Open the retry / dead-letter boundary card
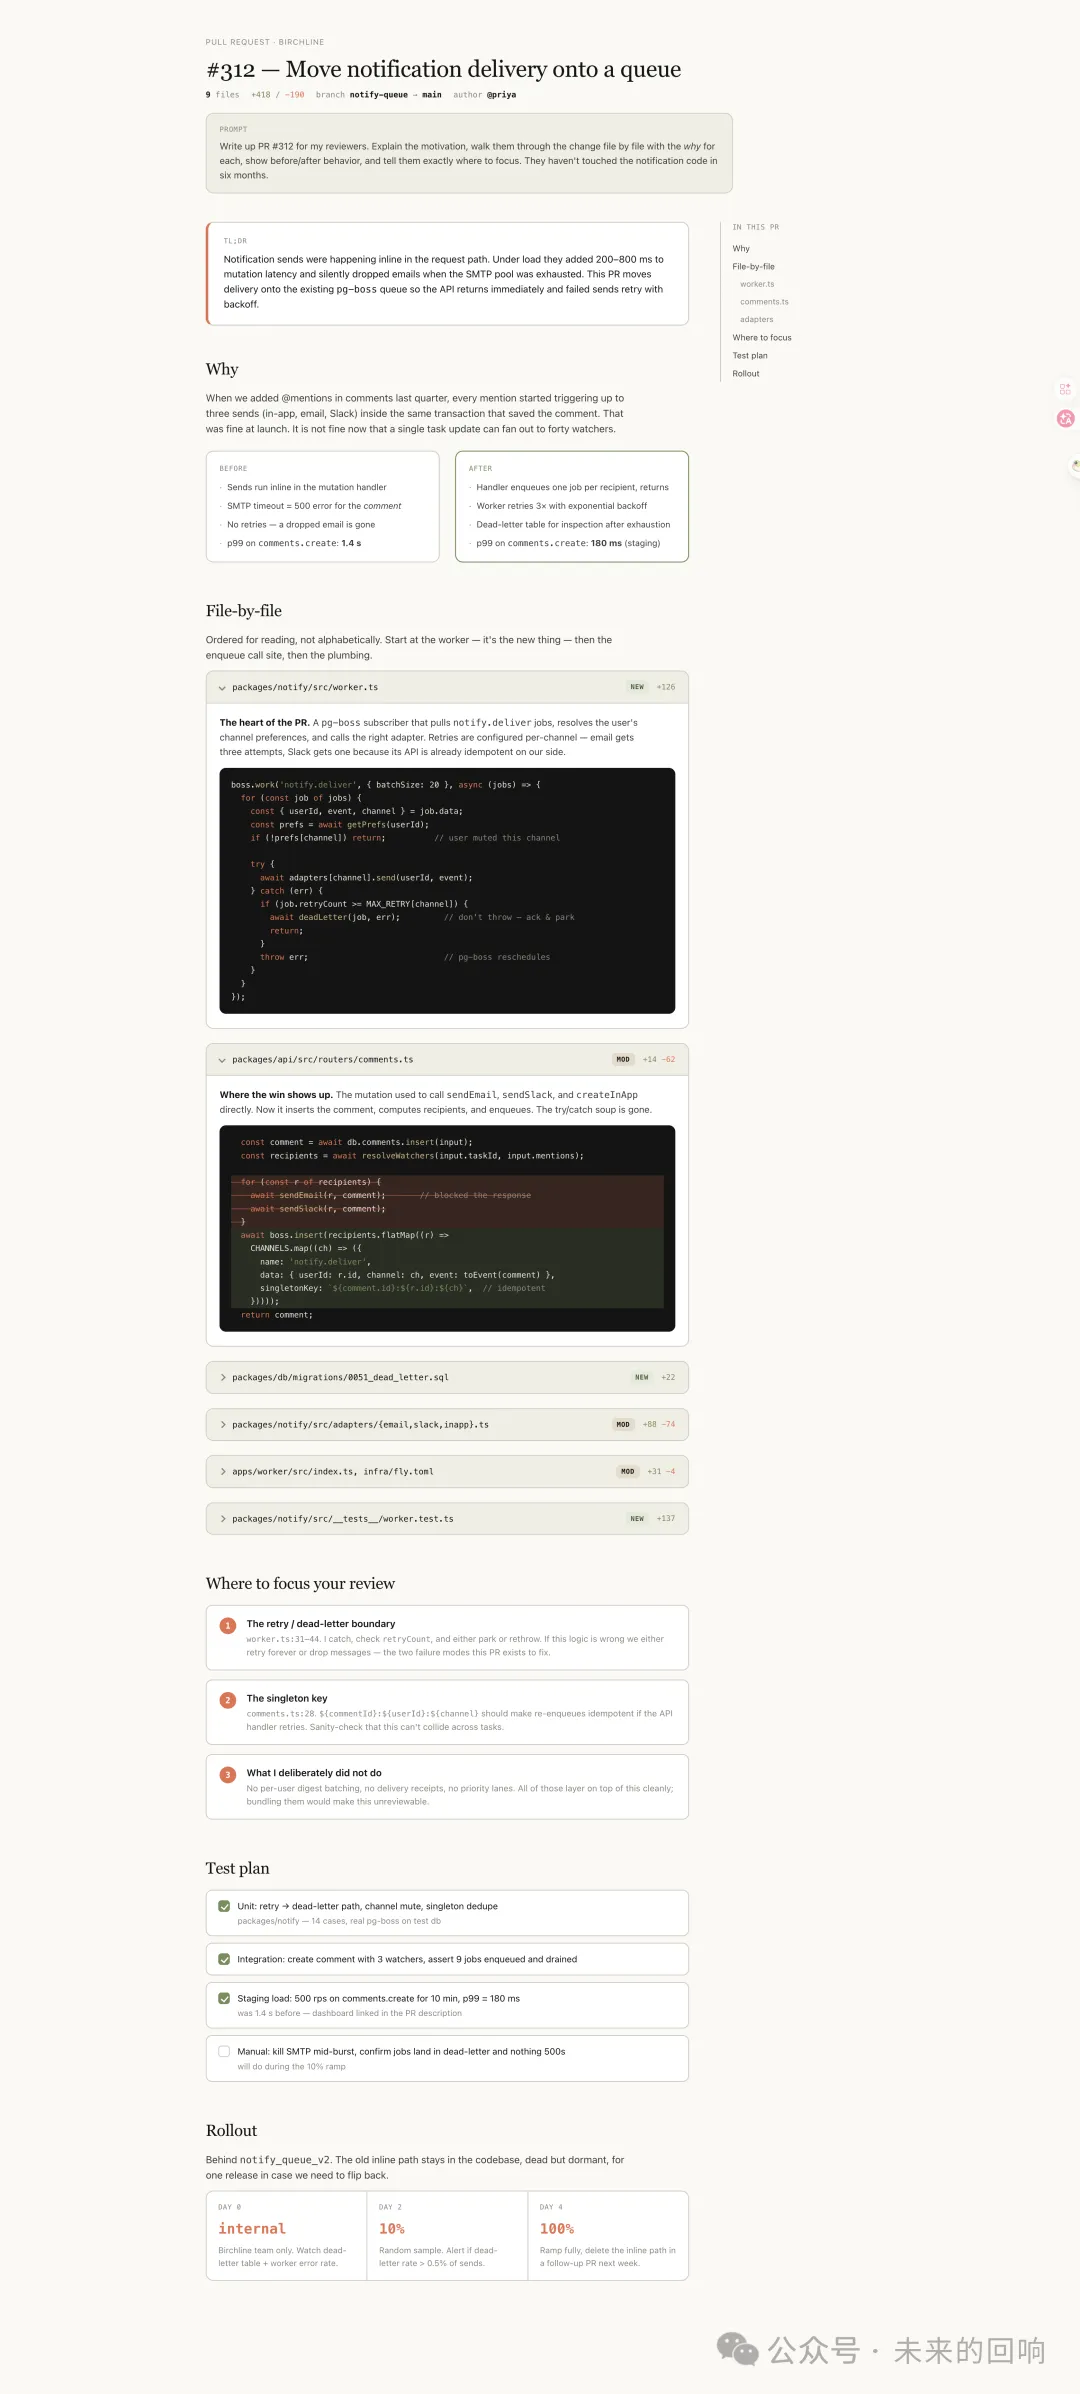 coord(447,1638)
